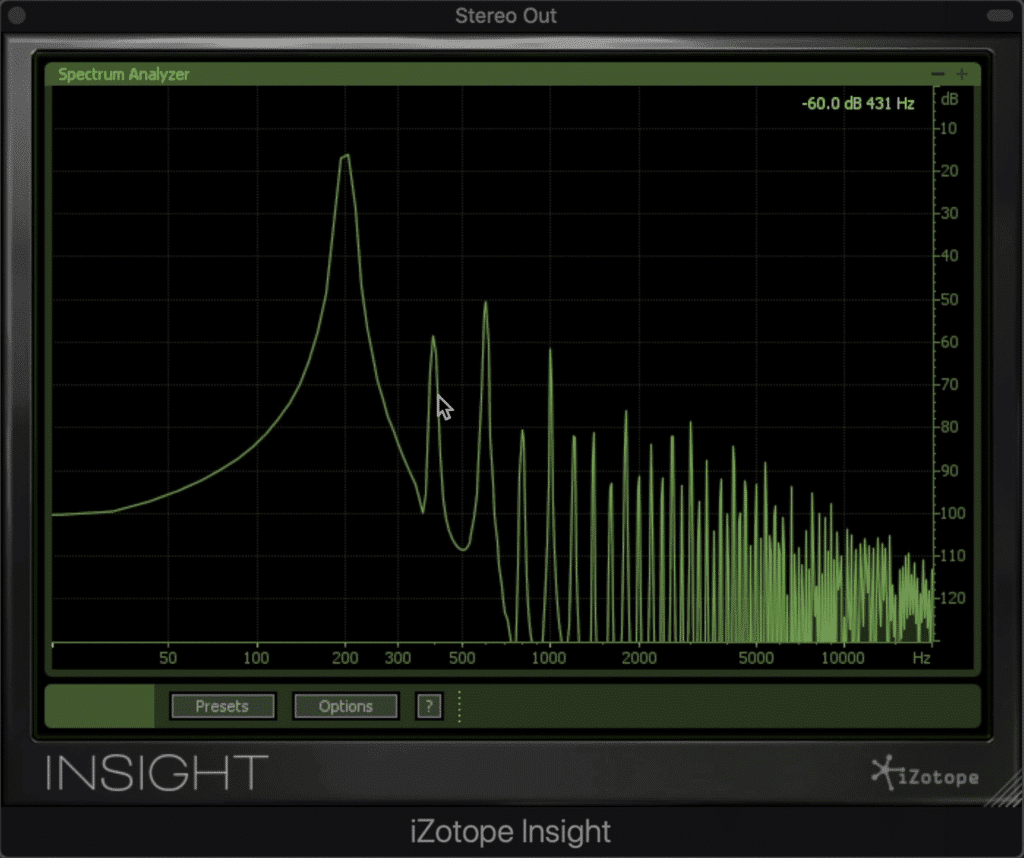Image resolution: width=1024 pixels, height=858 pixels.
Task: Click the window close button at top-left
Action: click(x=16, y=15)
